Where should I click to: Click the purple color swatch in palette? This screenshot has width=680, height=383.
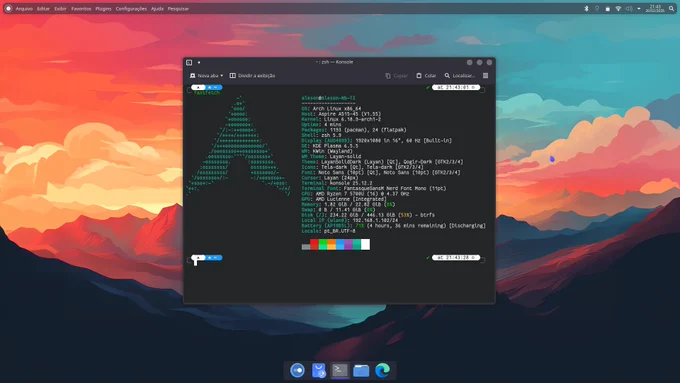point(349,245)
